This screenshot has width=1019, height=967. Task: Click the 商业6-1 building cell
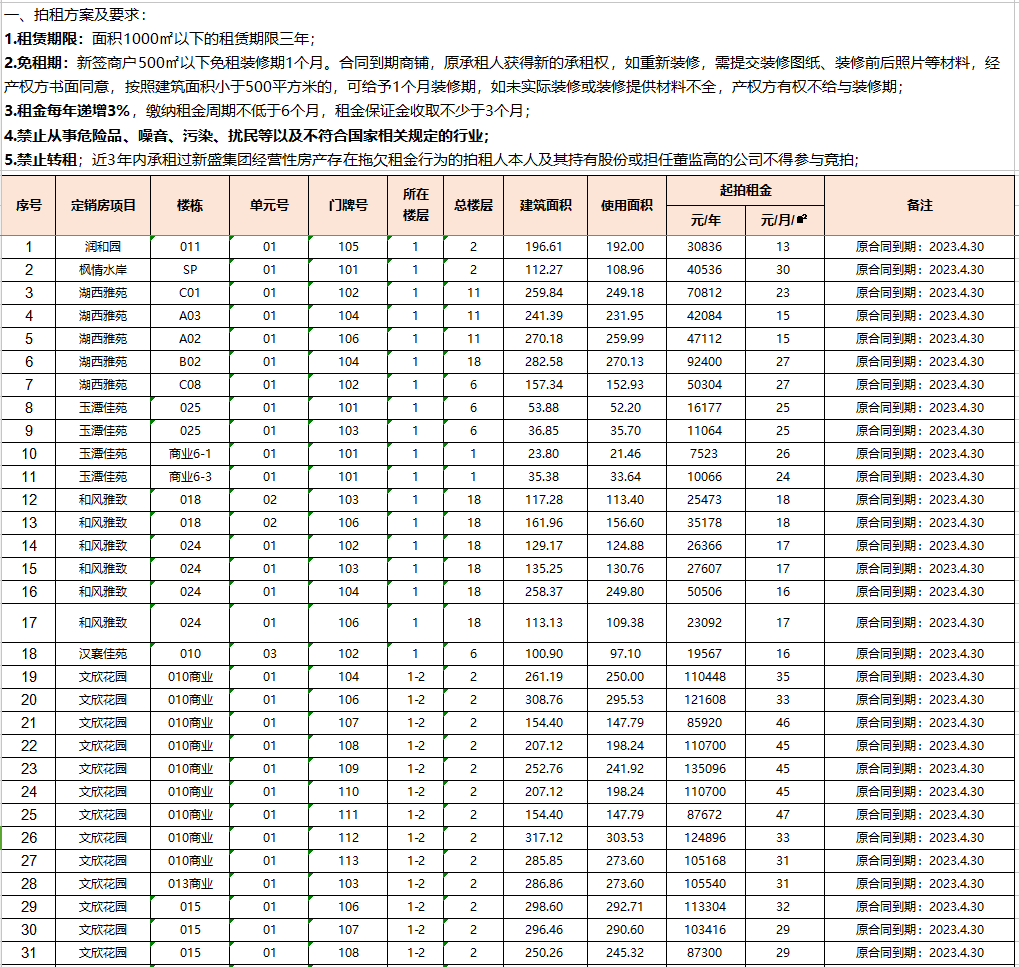coord(190,453)
